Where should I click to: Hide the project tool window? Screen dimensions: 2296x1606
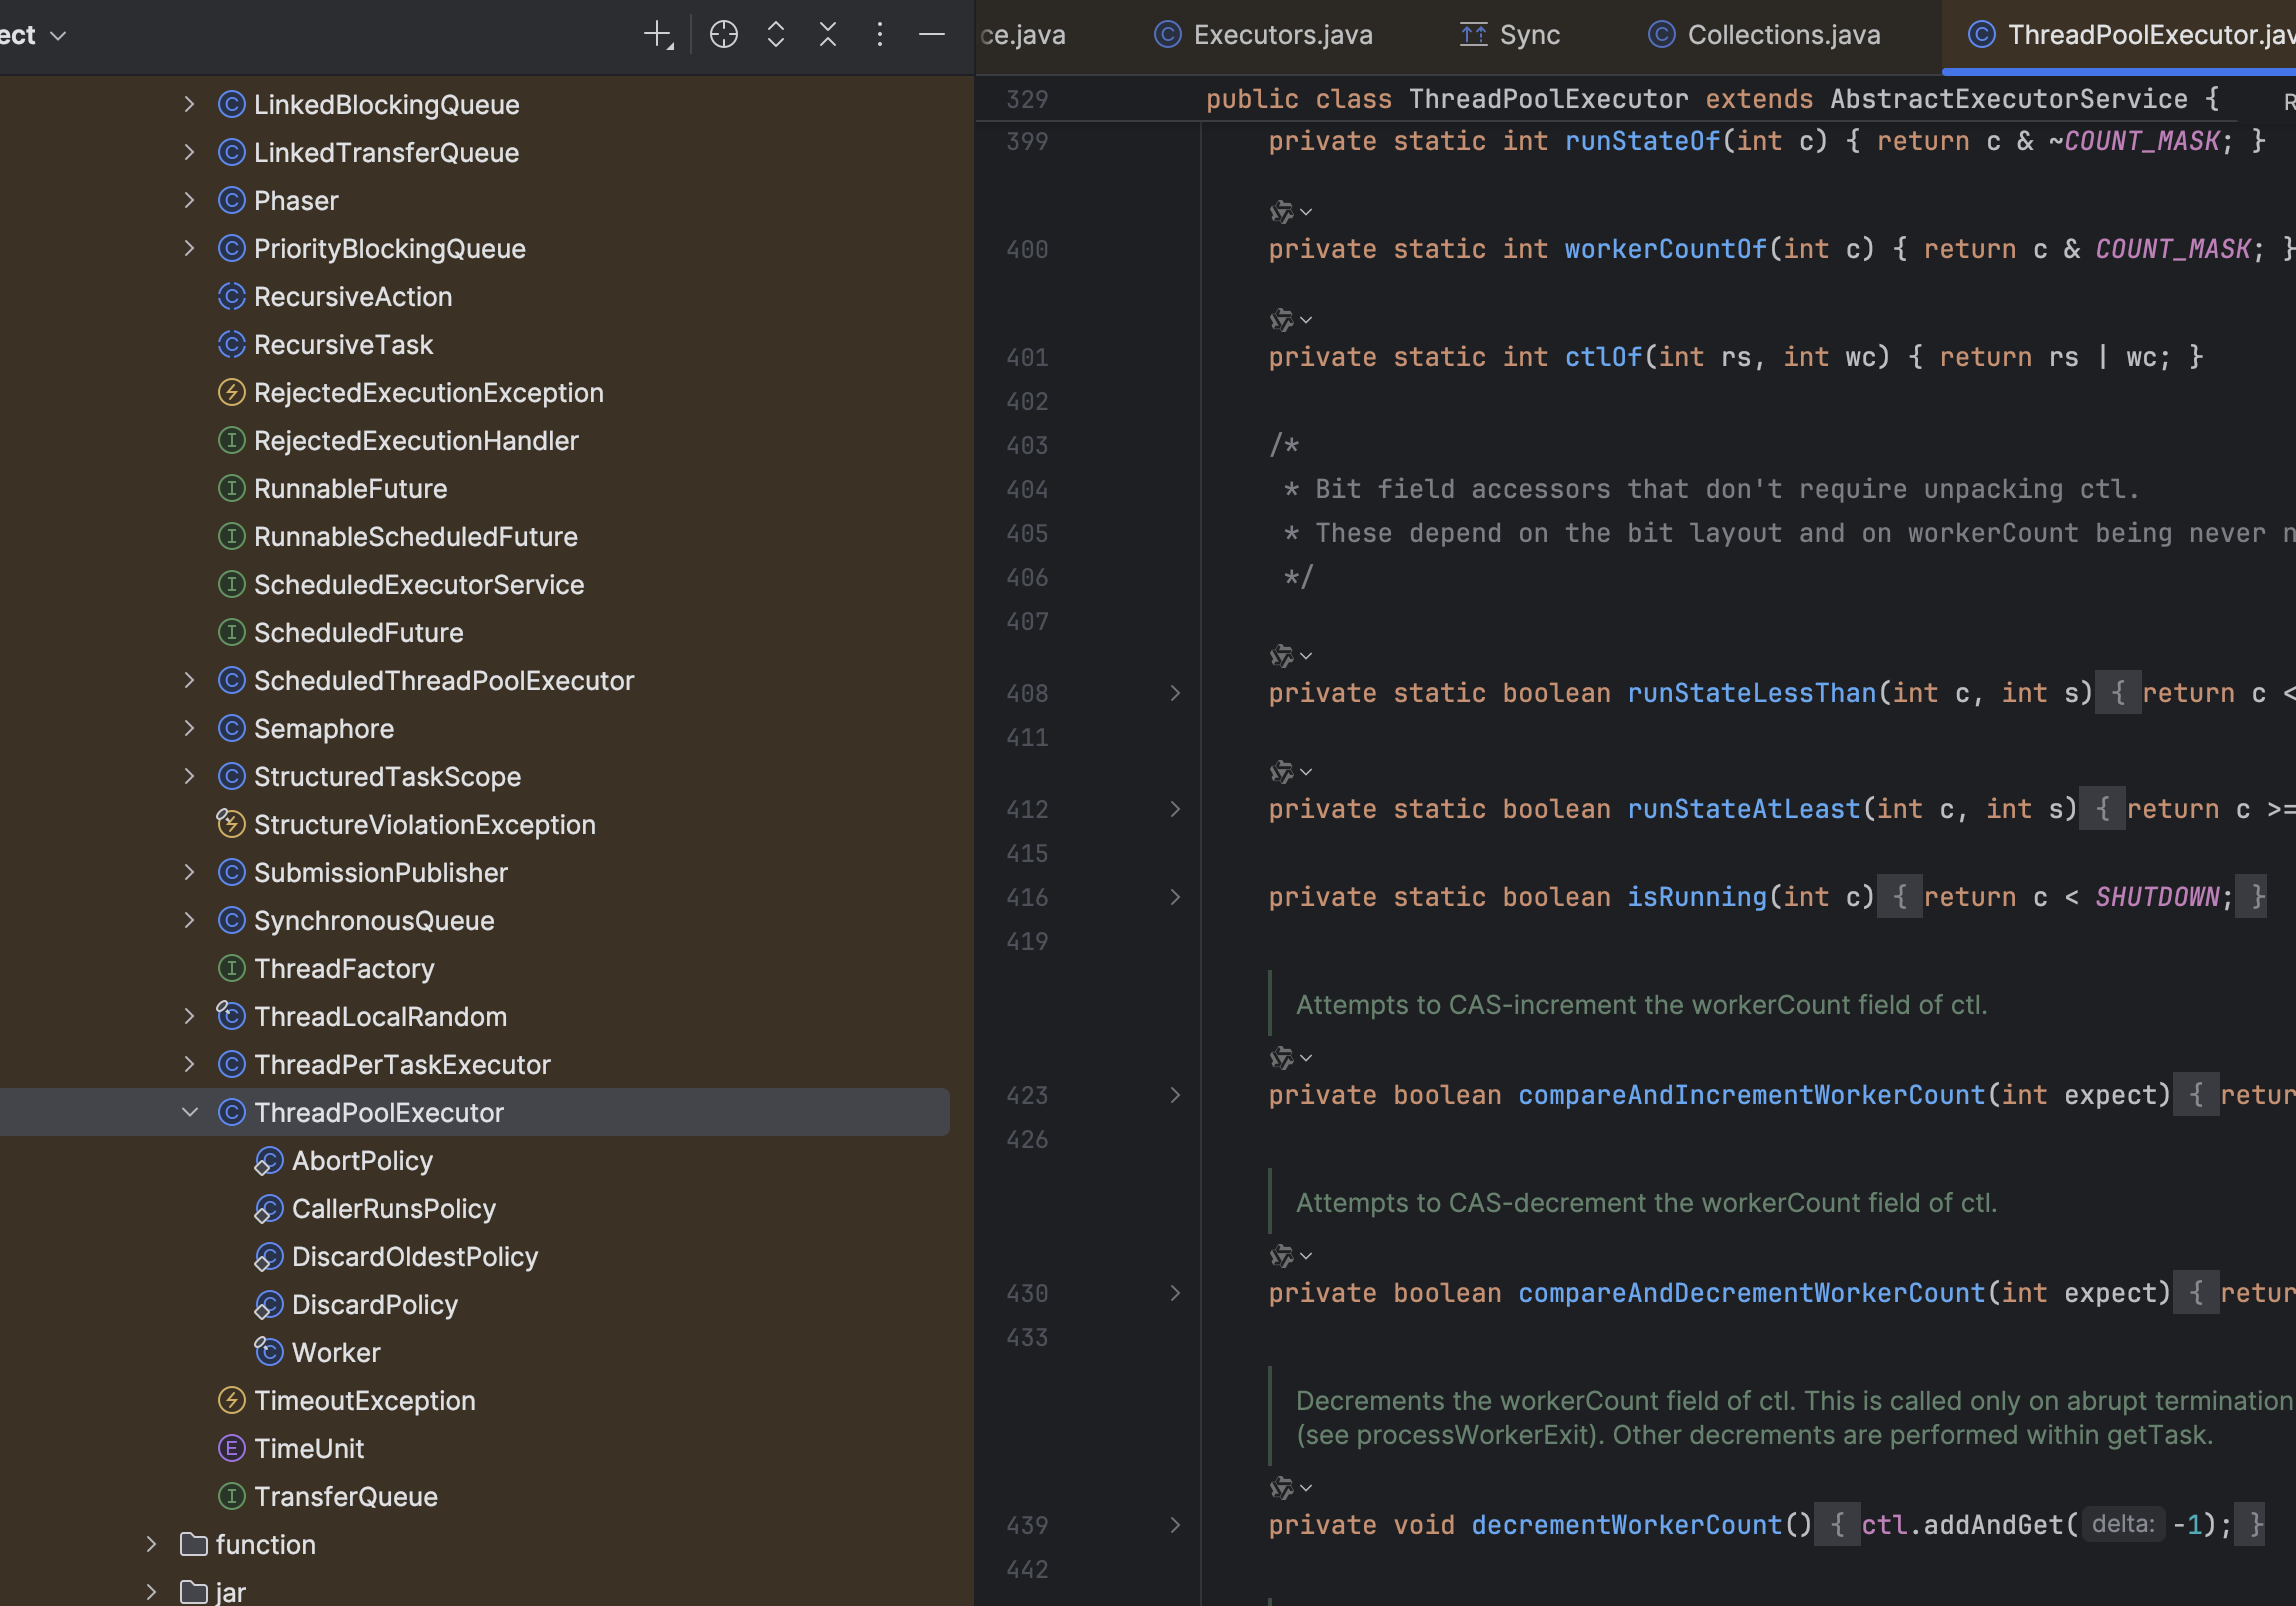pos(931,35)
